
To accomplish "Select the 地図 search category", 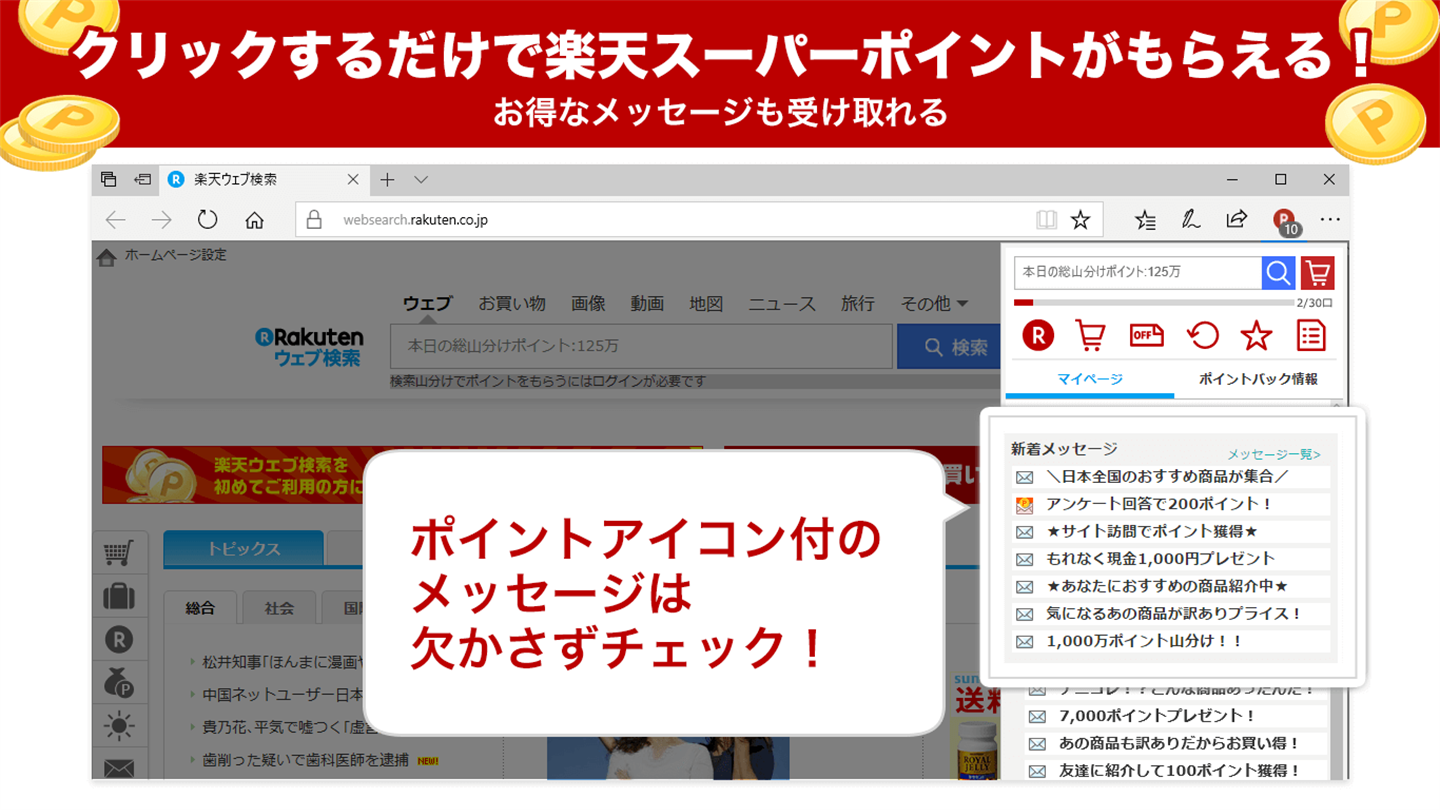I will 706,303.
